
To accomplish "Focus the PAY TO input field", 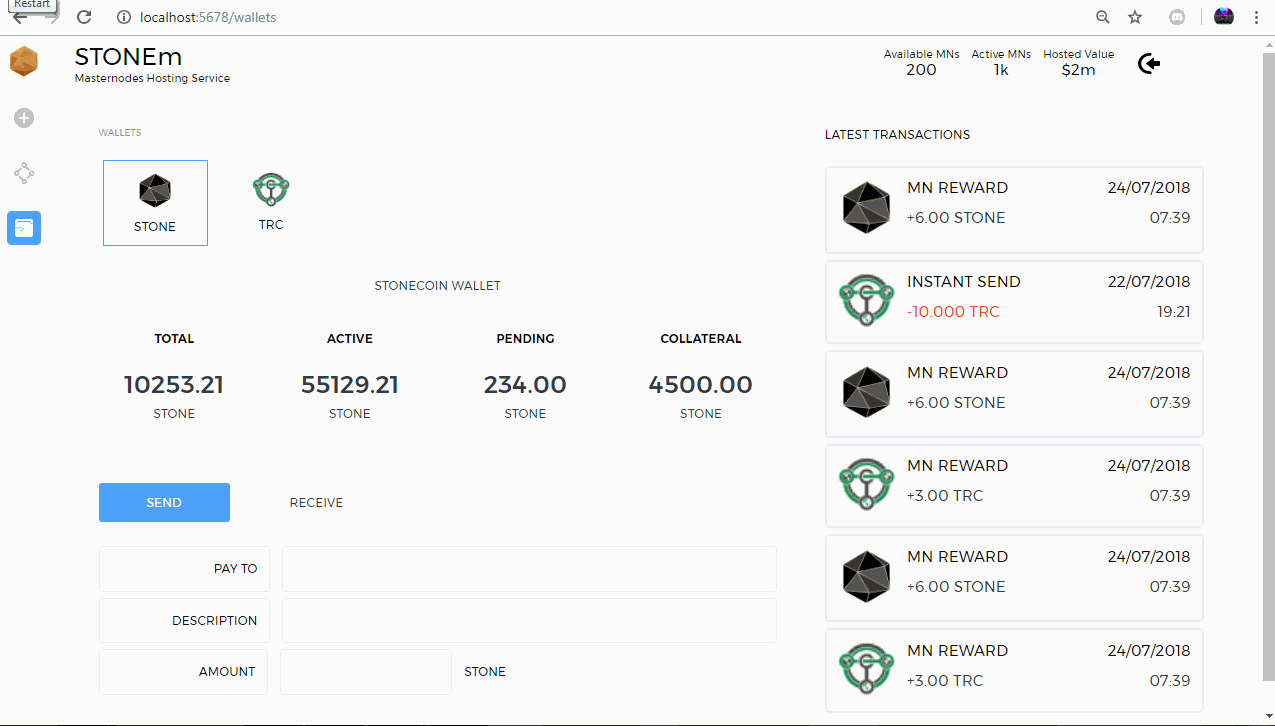I will pyautogui.click(x=529, y=569).
